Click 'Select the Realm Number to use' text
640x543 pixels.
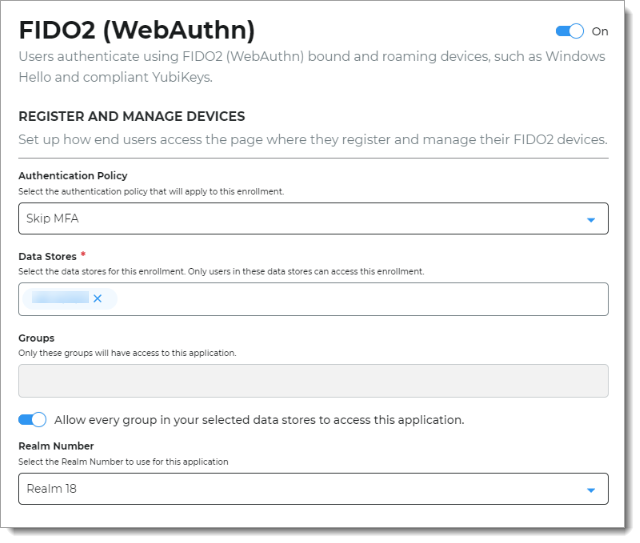(x=123, y=462)
